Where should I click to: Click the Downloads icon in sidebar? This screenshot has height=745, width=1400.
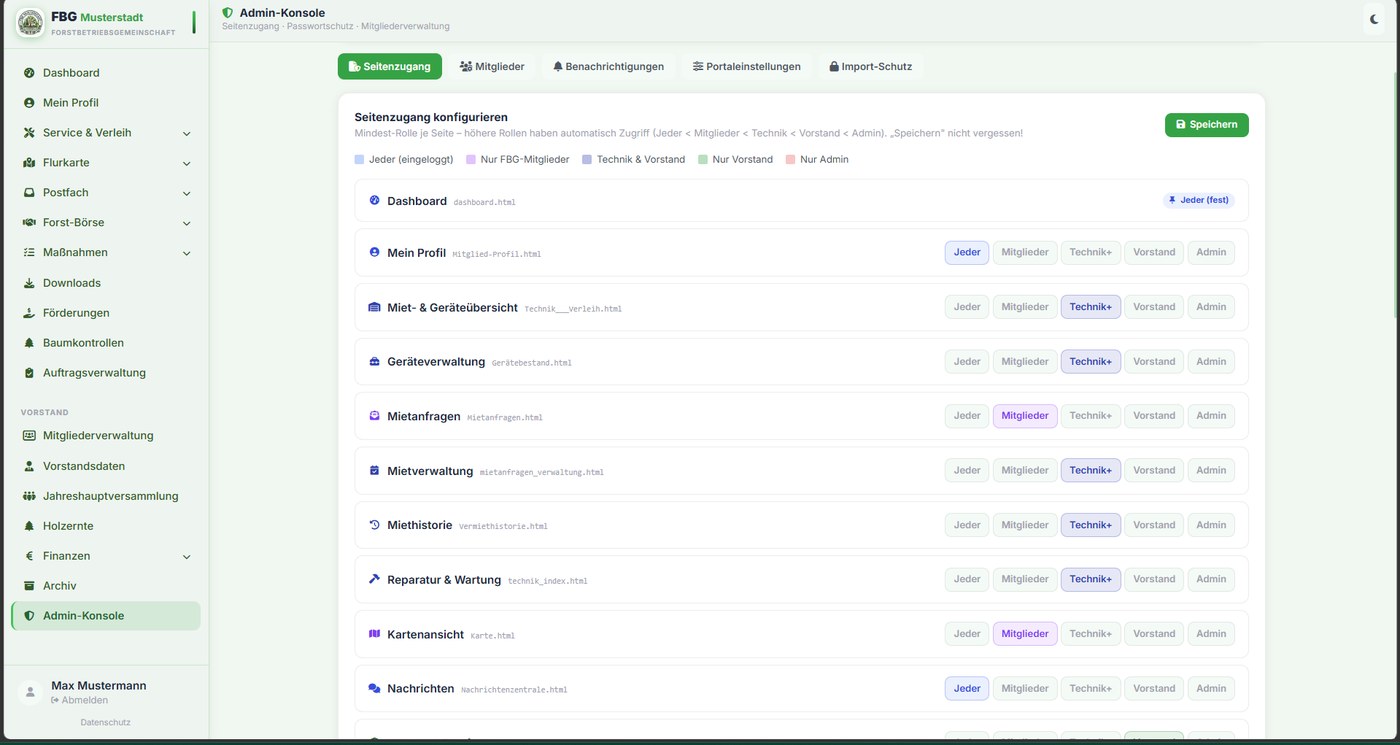point(29,283)
